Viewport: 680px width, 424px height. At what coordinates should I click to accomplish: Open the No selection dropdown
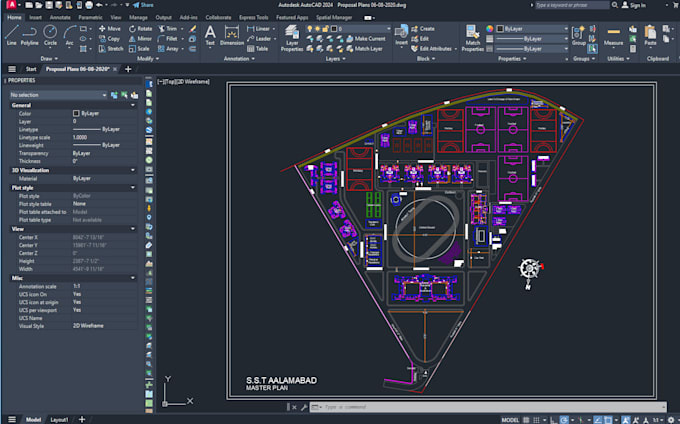pyautogui.click(x=59, y=95)
